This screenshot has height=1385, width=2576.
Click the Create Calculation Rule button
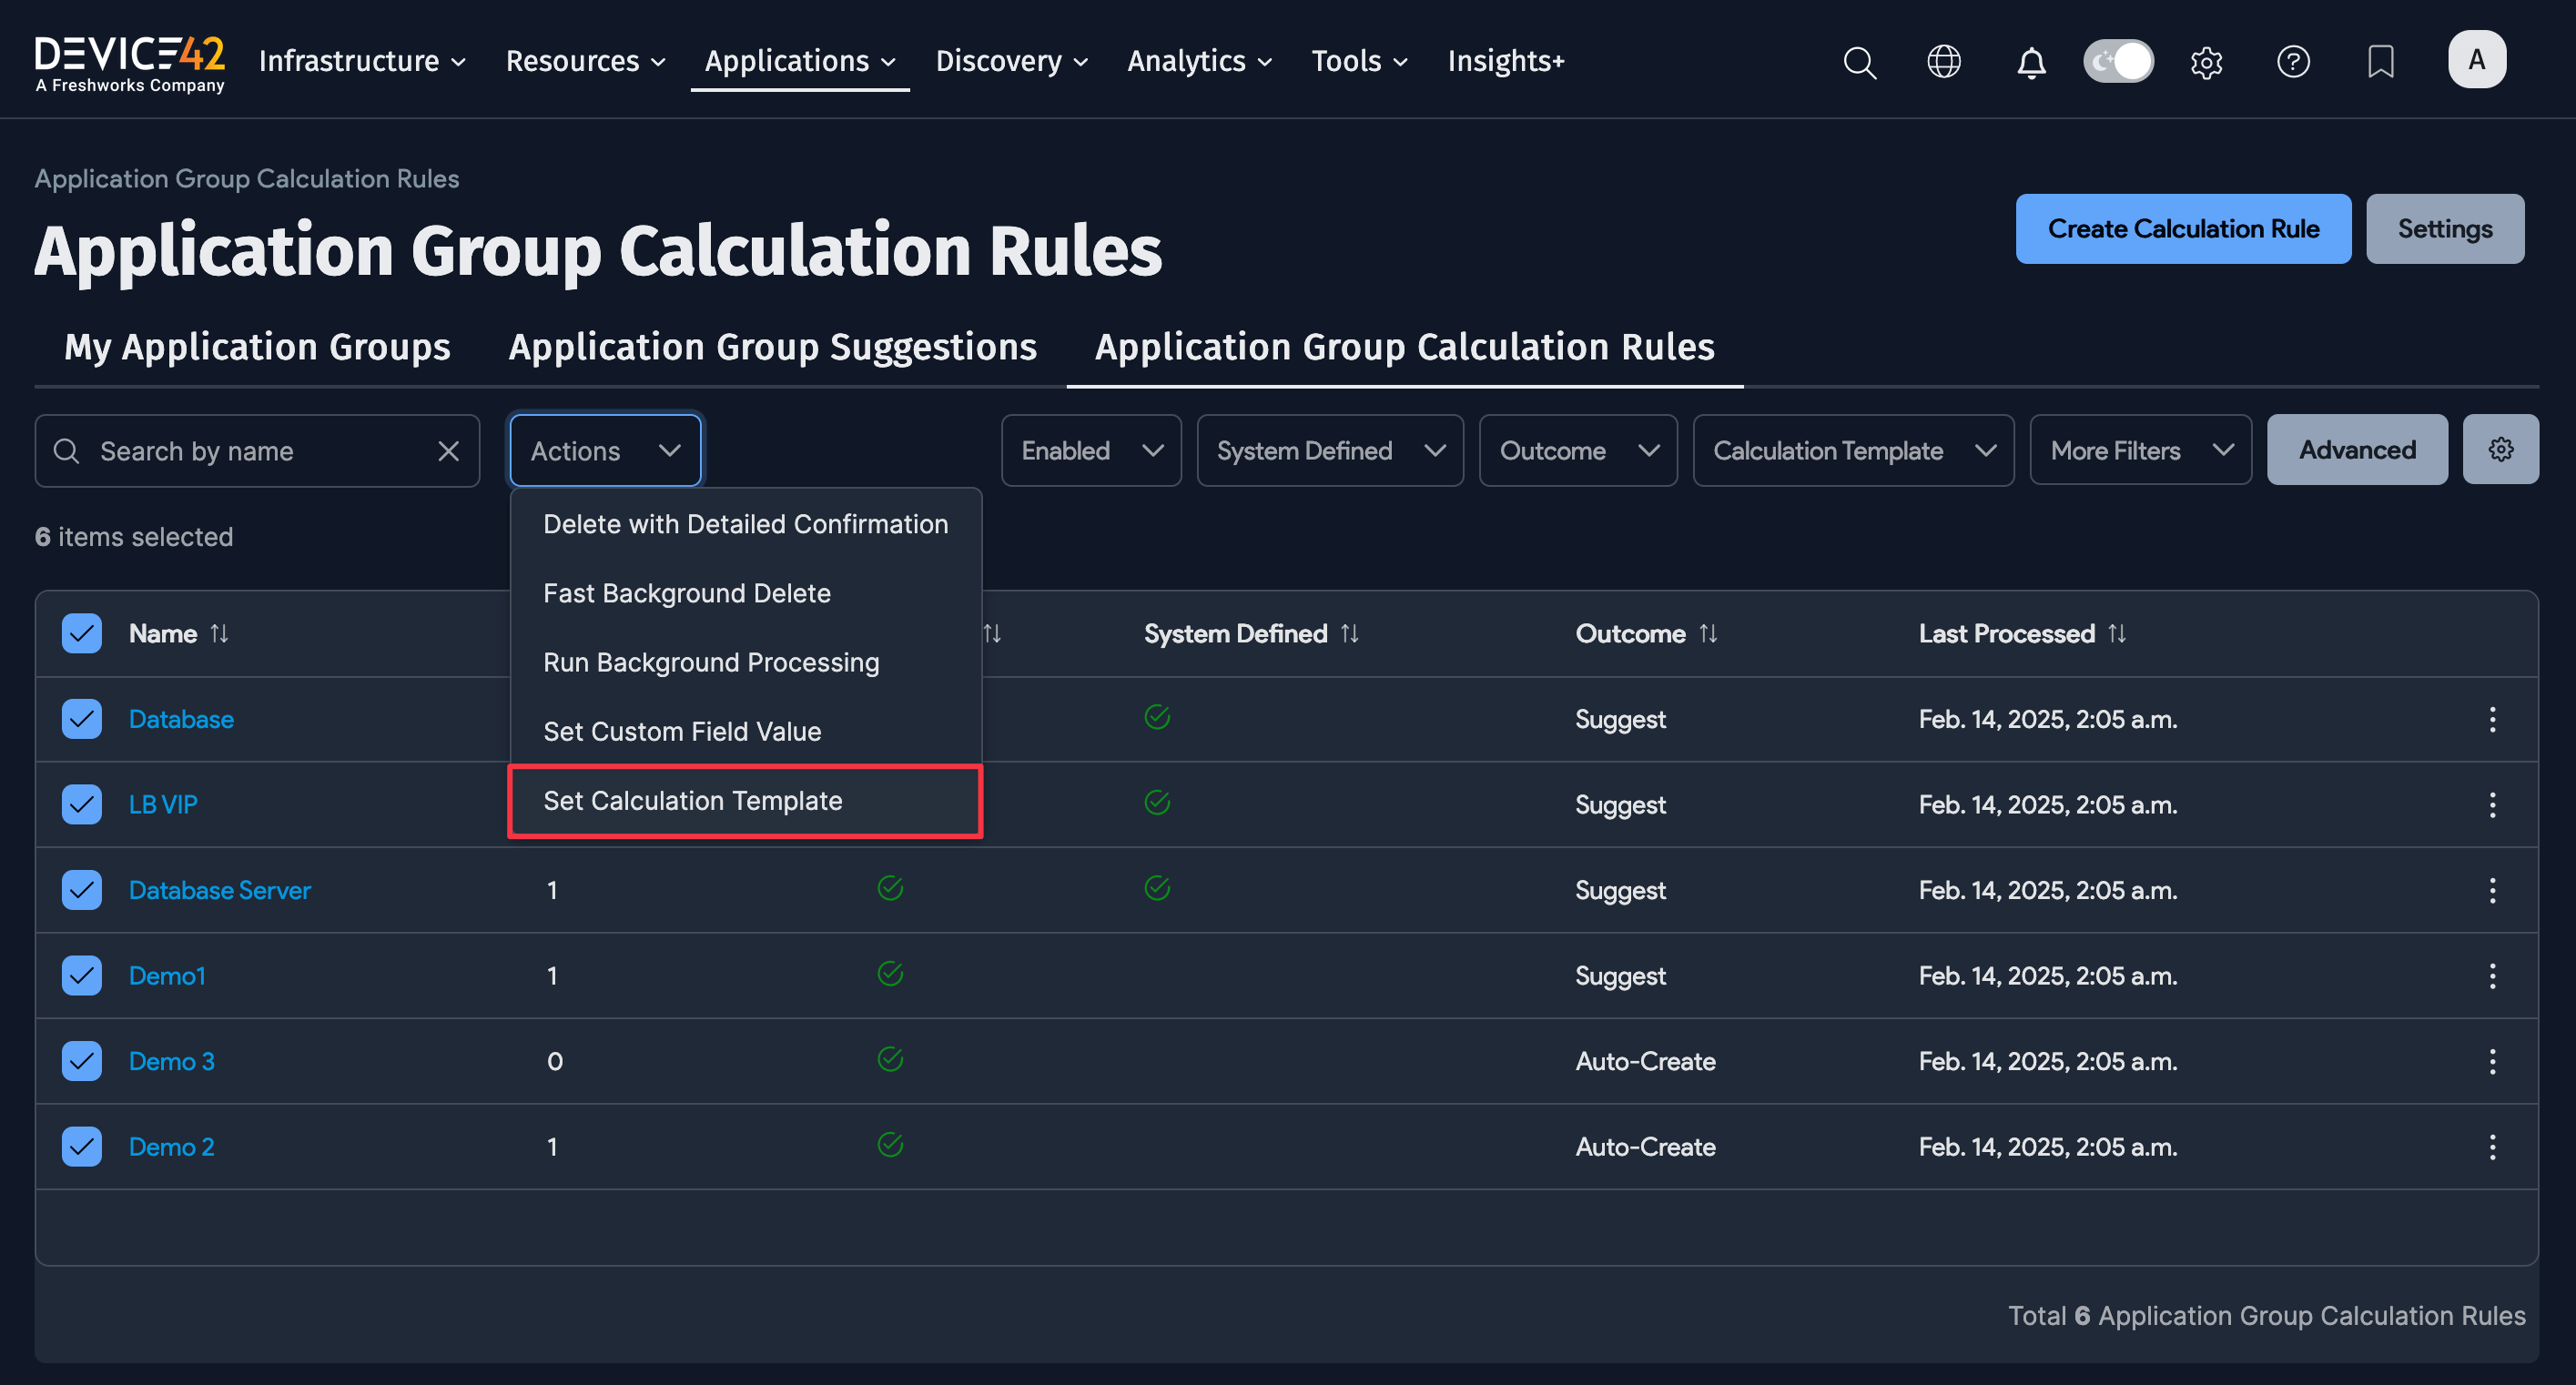pyautogui.click(x=2183, y=228)
